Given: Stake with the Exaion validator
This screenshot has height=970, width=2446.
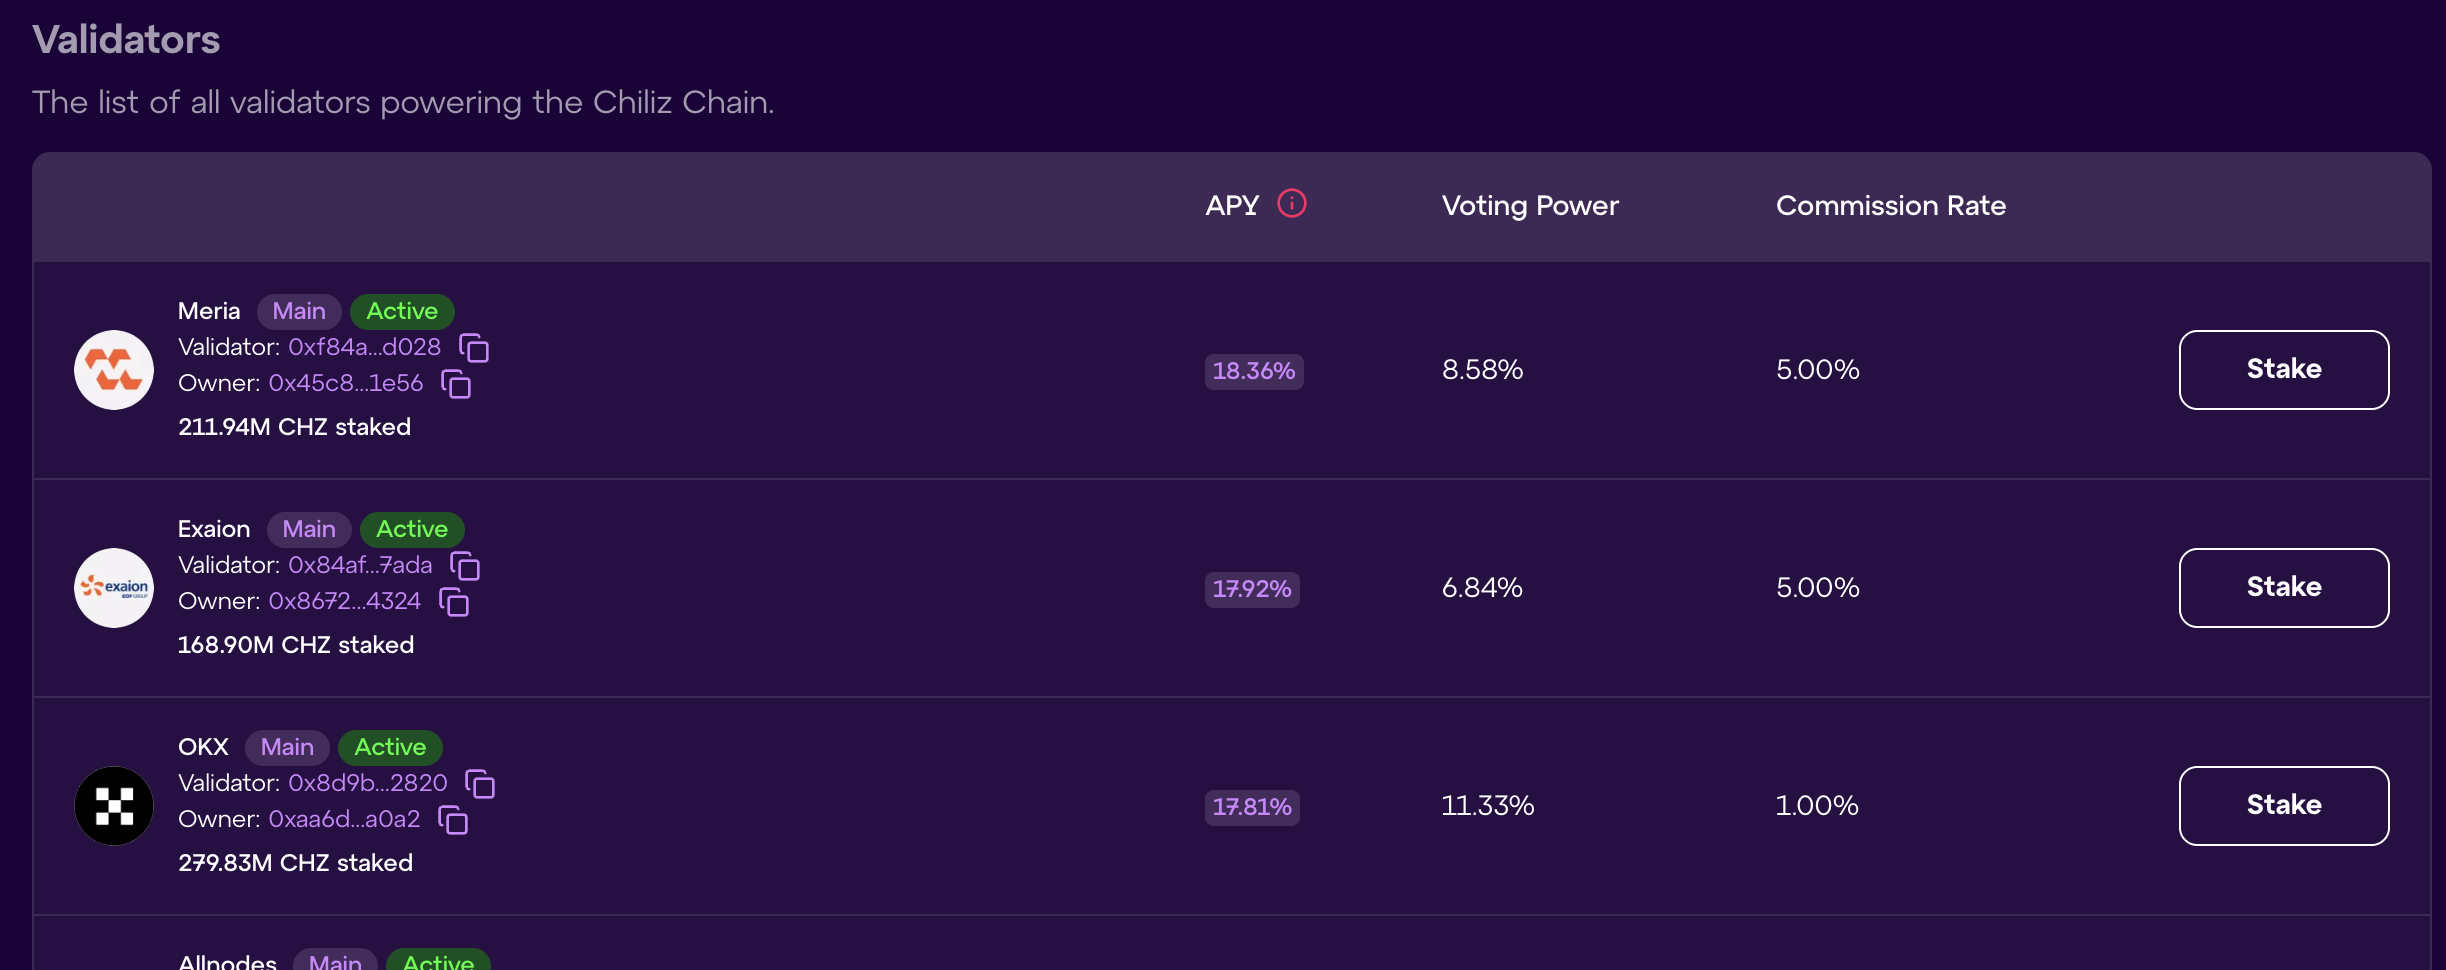Looking at the screenshot, I should click(2283, 588).
